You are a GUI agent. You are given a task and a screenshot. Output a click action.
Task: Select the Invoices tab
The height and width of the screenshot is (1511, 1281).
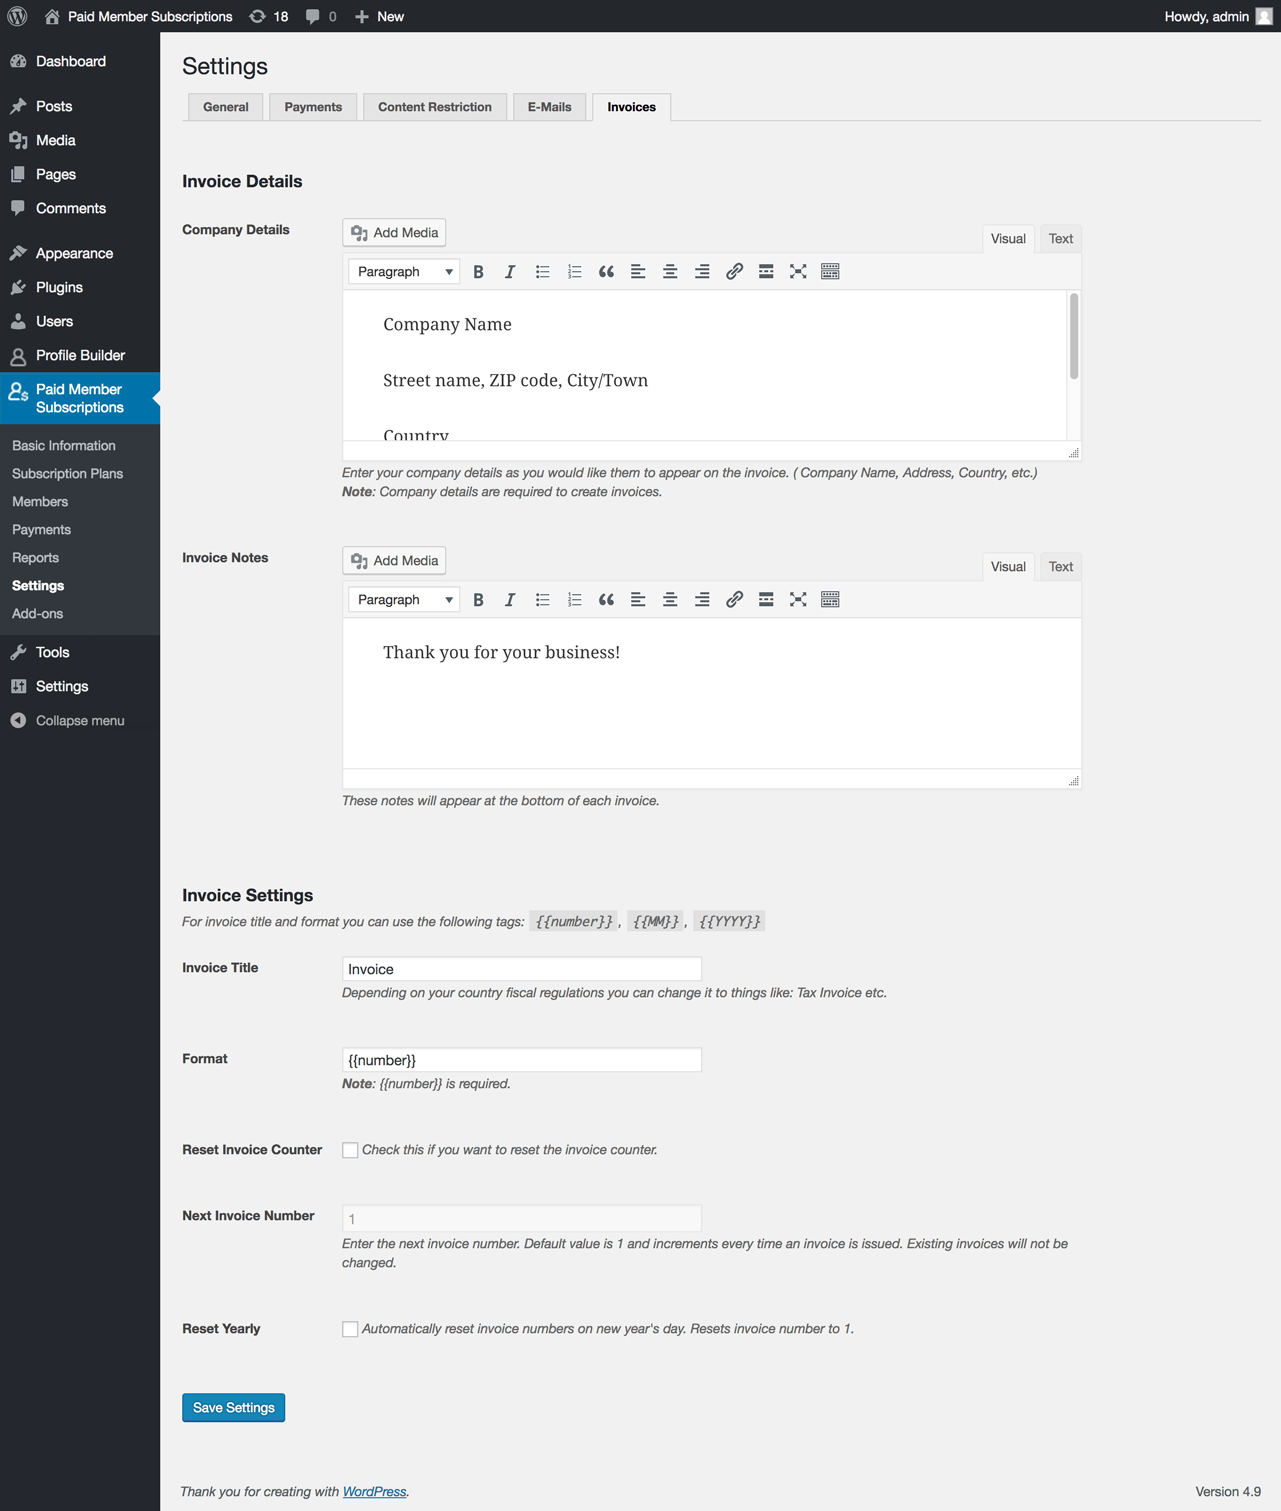click(x=632, y=107)
